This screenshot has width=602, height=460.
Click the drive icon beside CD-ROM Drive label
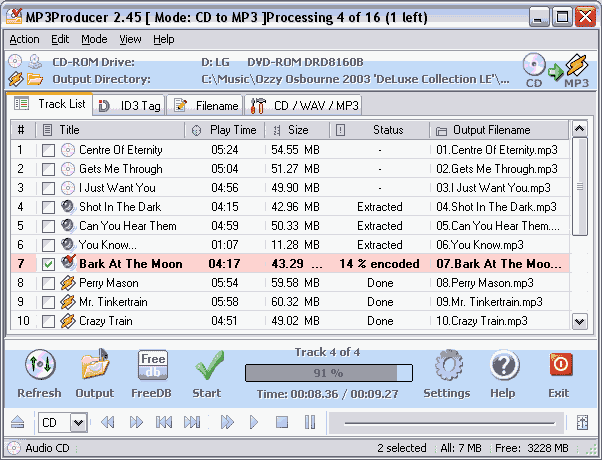click(x=35, y=61)
